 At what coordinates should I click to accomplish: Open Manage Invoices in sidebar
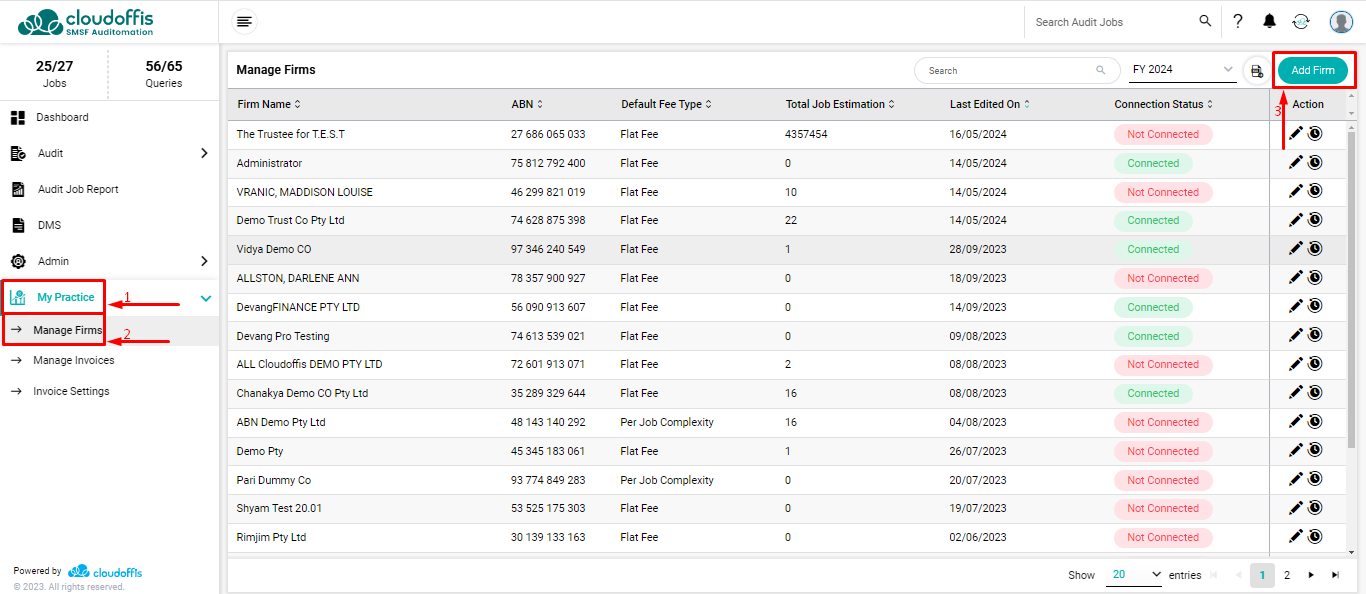click(x=73, y=360)
